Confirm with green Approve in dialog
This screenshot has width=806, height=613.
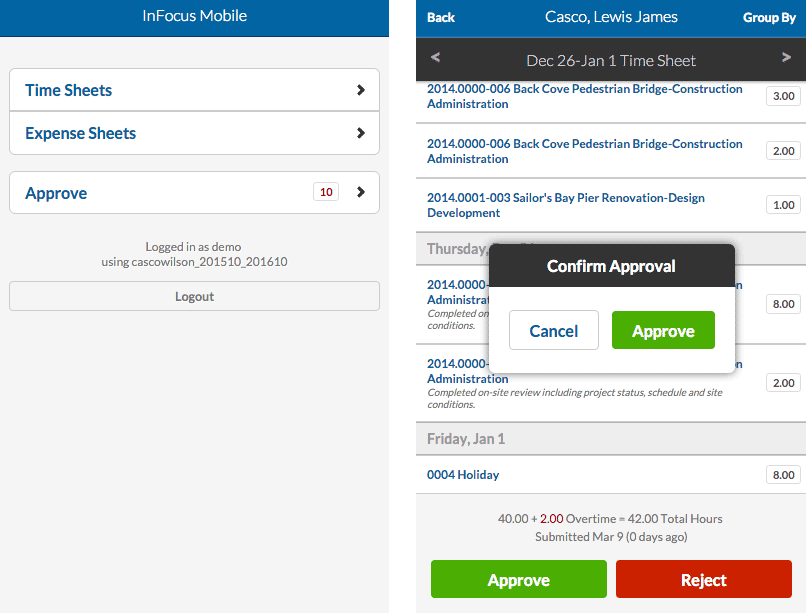coord(663,330)
